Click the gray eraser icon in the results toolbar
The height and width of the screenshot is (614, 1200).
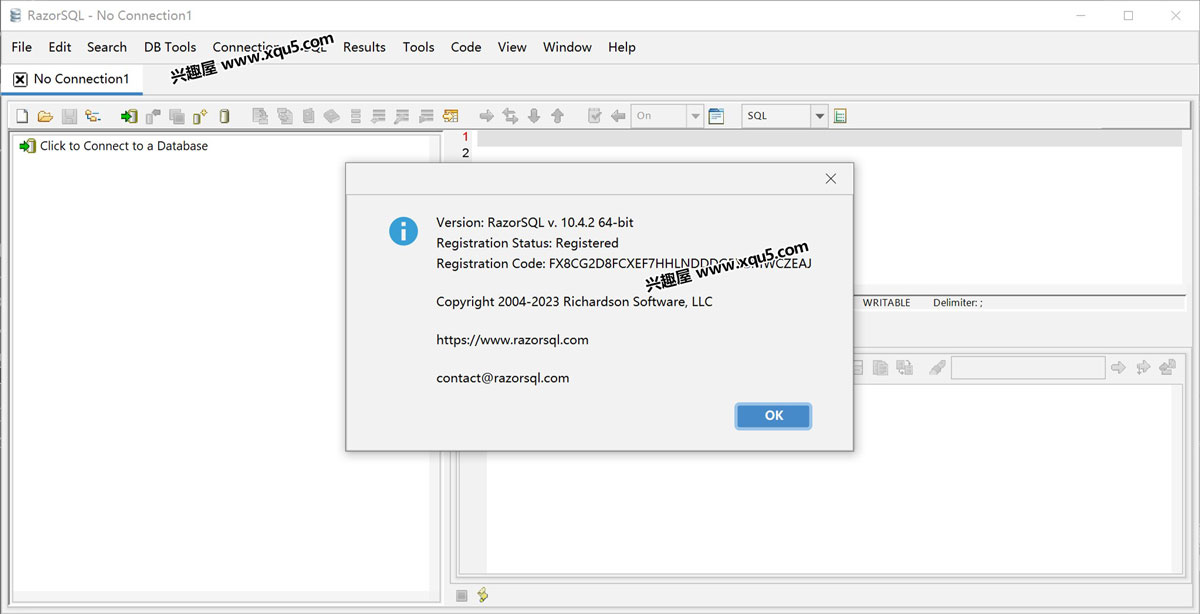[937, 368]
